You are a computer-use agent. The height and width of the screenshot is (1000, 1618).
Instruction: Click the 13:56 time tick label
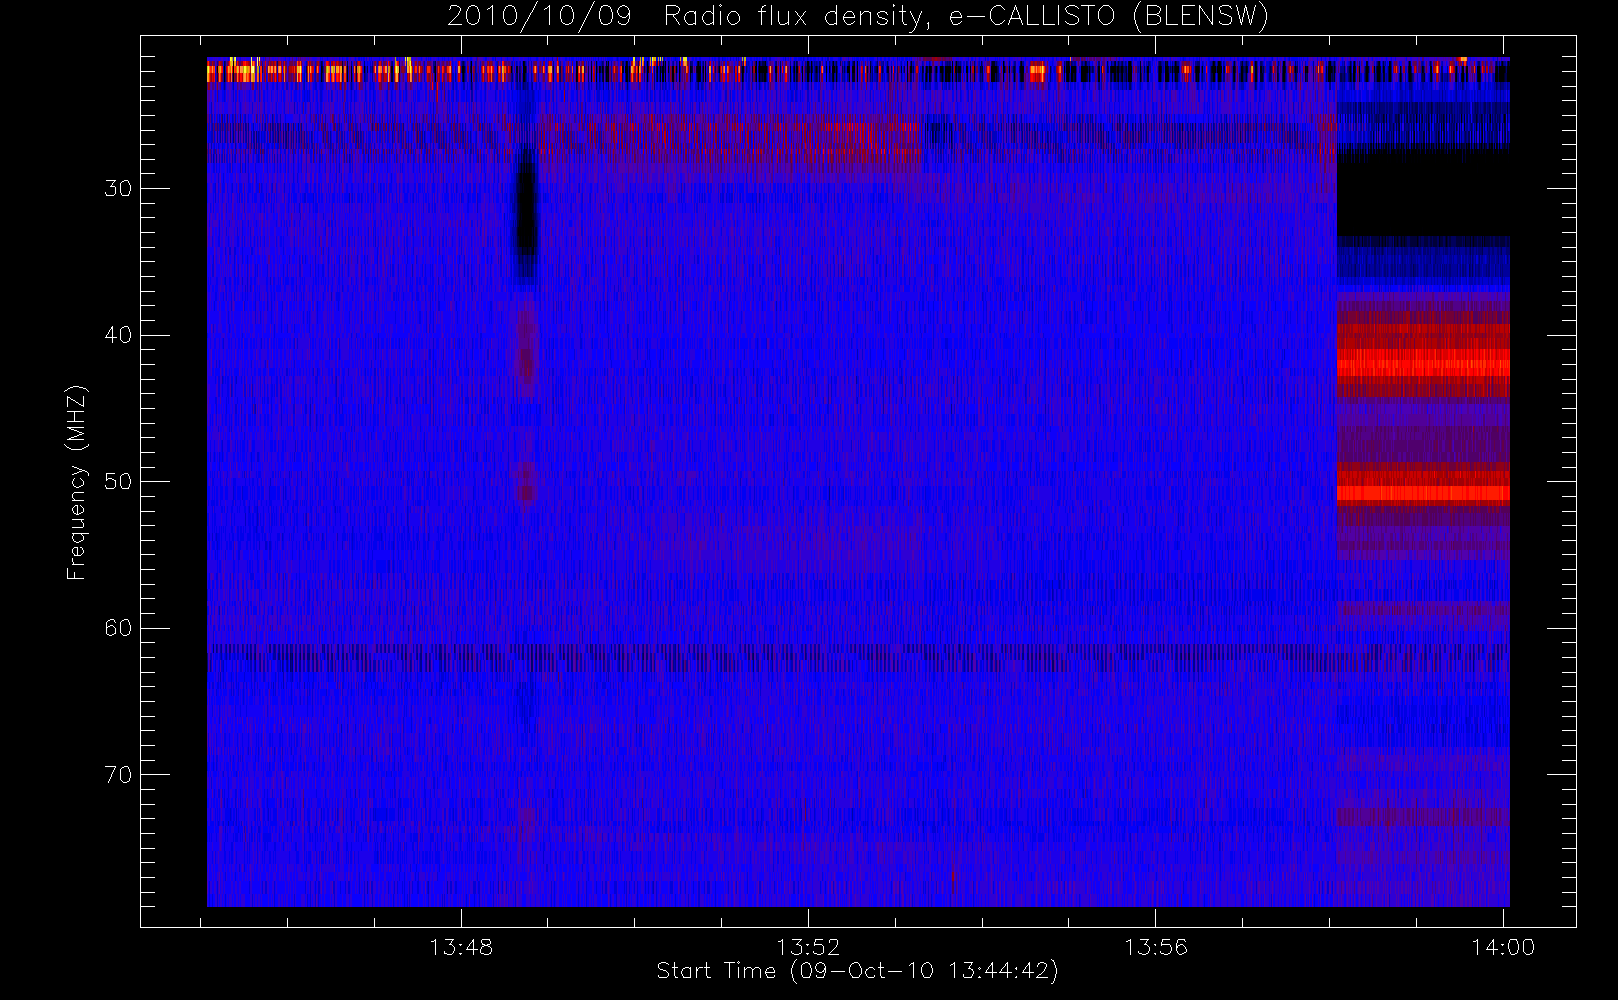pyautogui.click(x=1155, y=947)
